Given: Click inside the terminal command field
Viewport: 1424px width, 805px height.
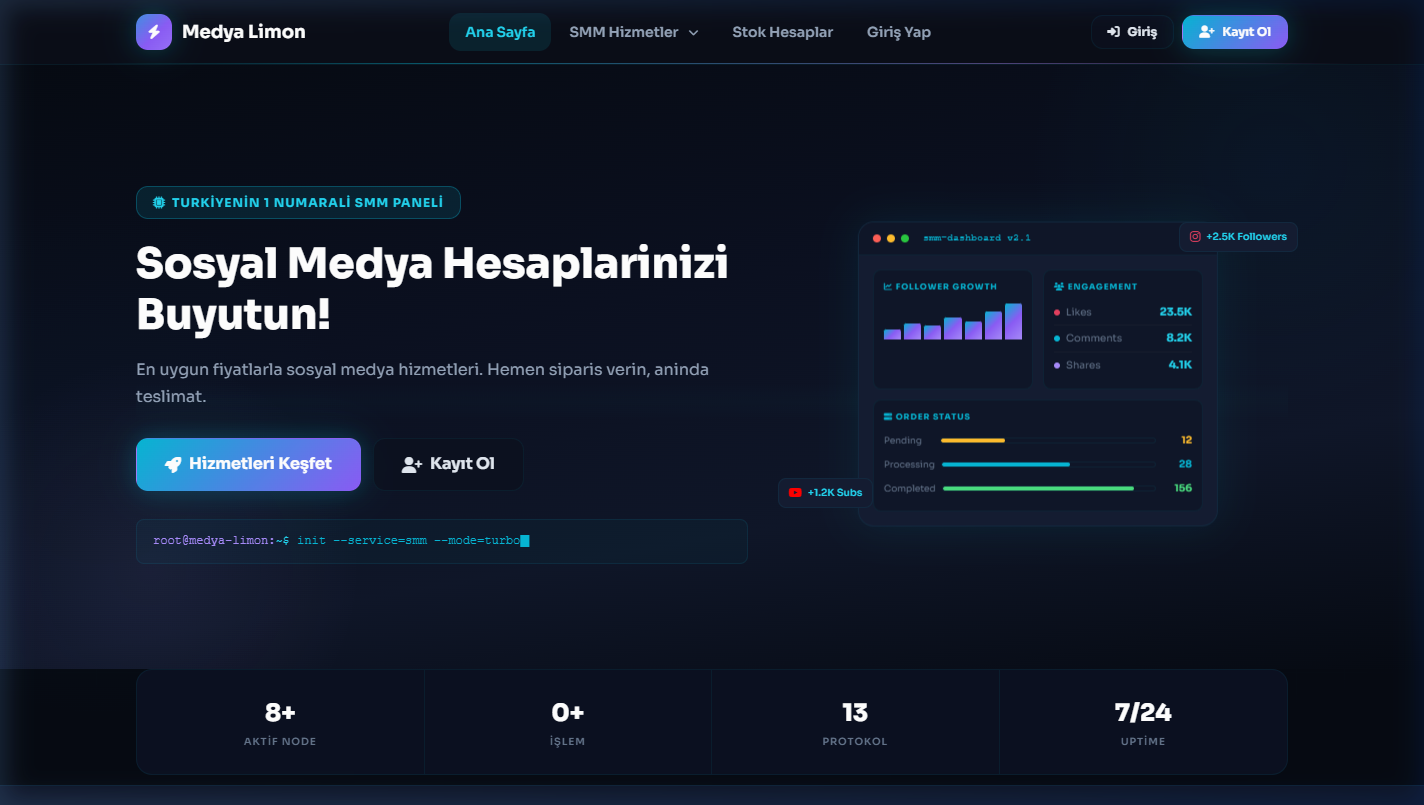Looking at the screenshot, I should coord(440,540).
